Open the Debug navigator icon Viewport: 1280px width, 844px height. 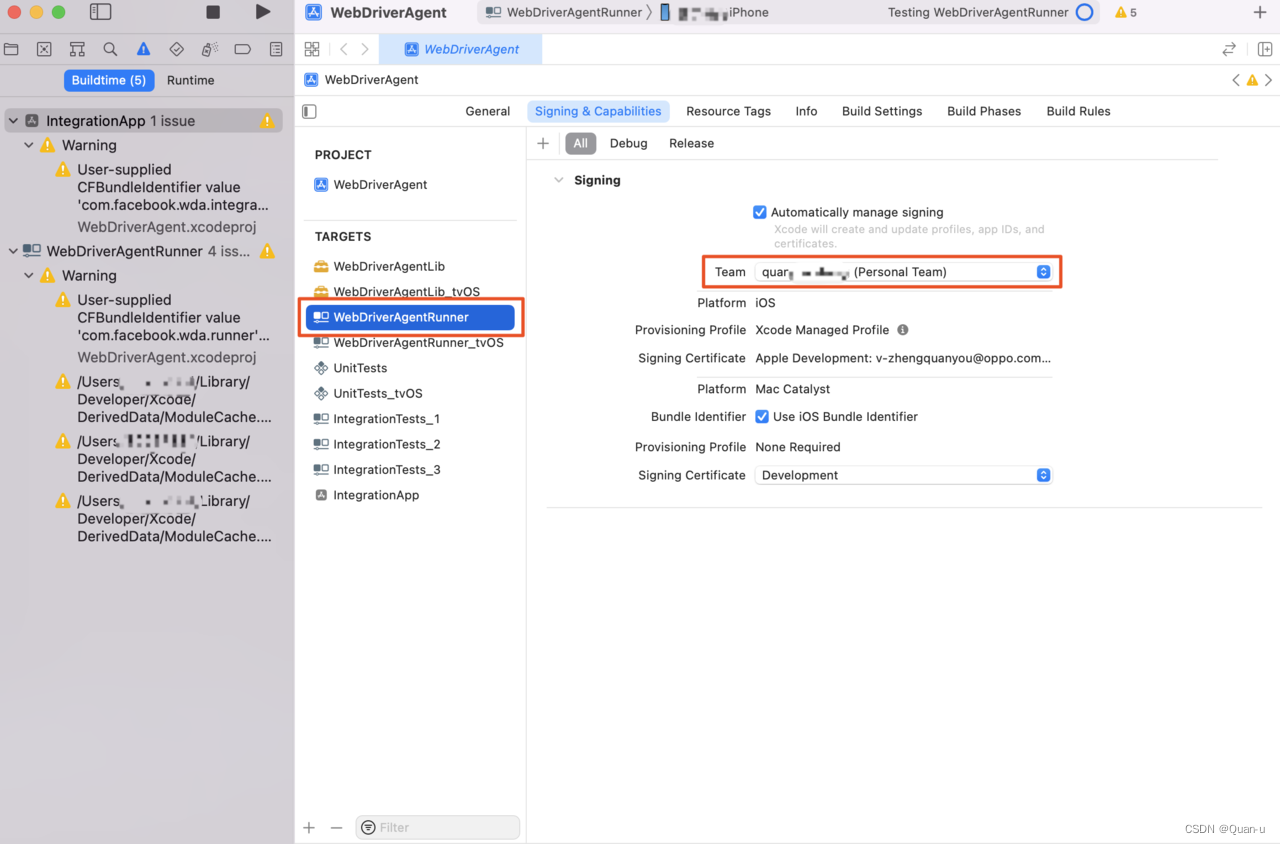(209, 49)
